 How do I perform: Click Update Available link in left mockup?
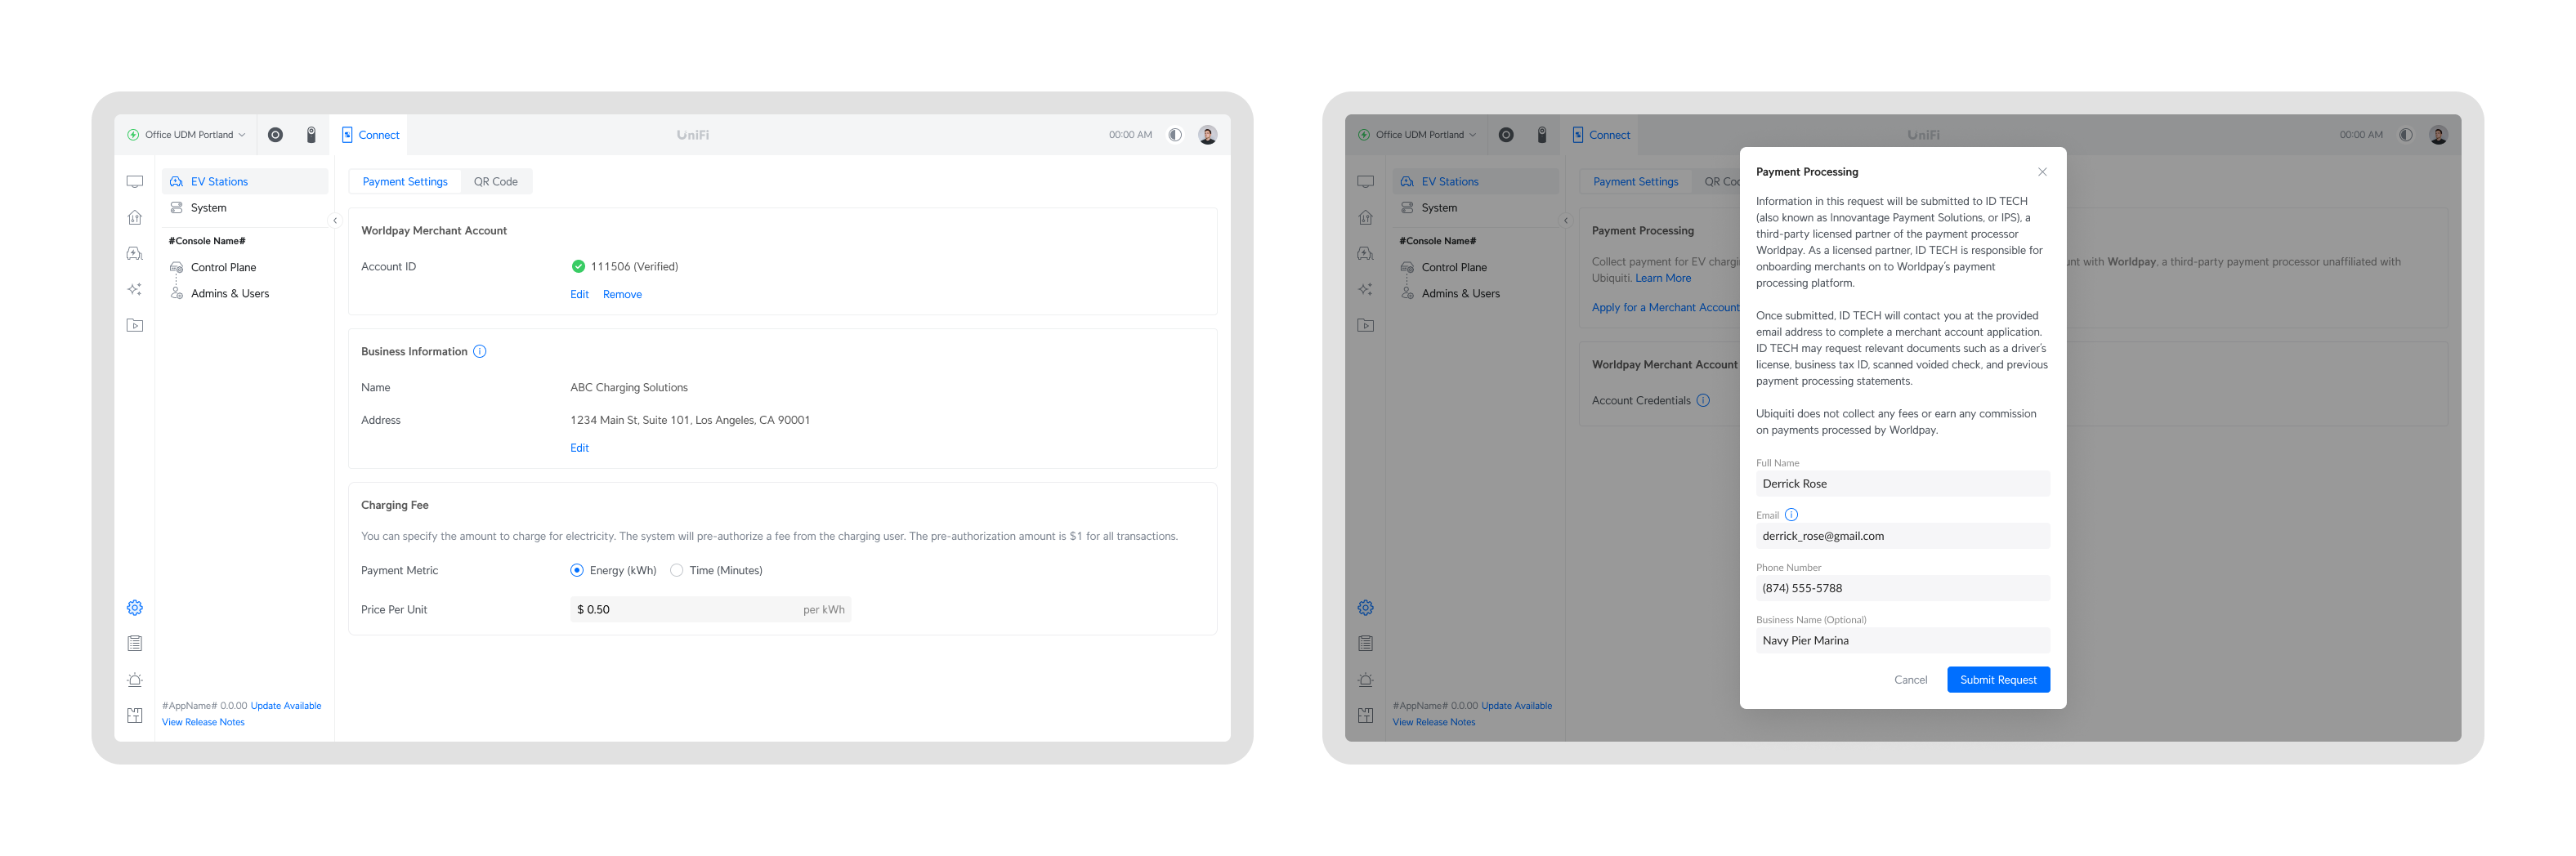click(286, 706)
